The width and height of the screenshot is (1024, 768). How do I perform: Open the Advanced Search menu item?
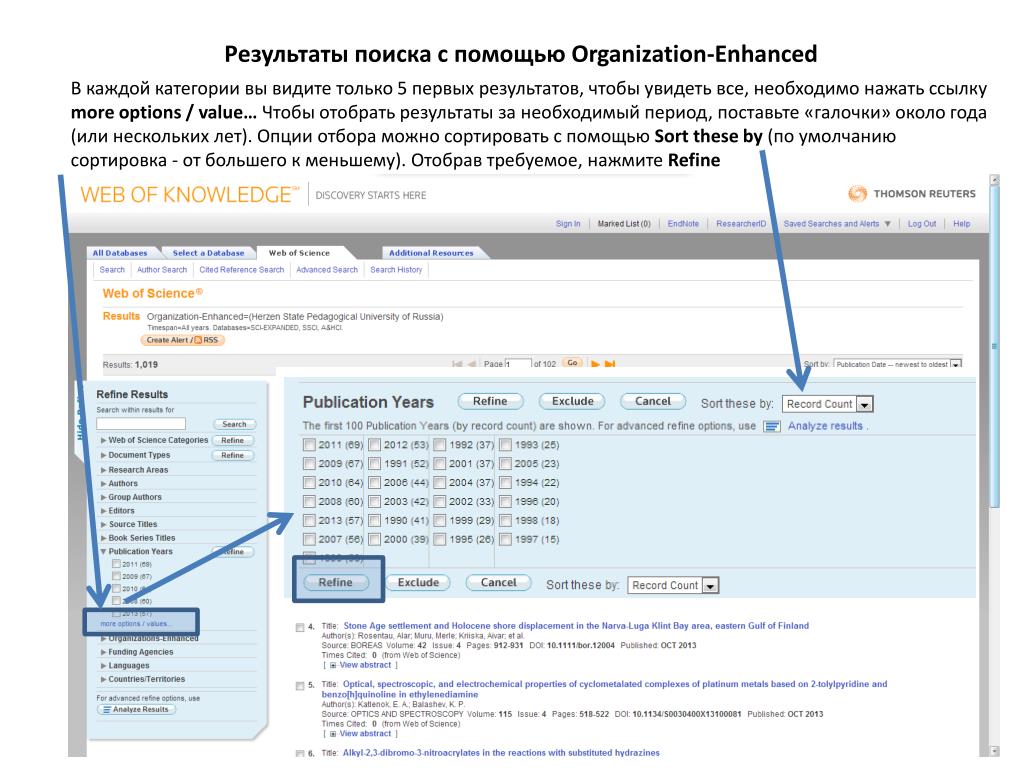(327, 270)
